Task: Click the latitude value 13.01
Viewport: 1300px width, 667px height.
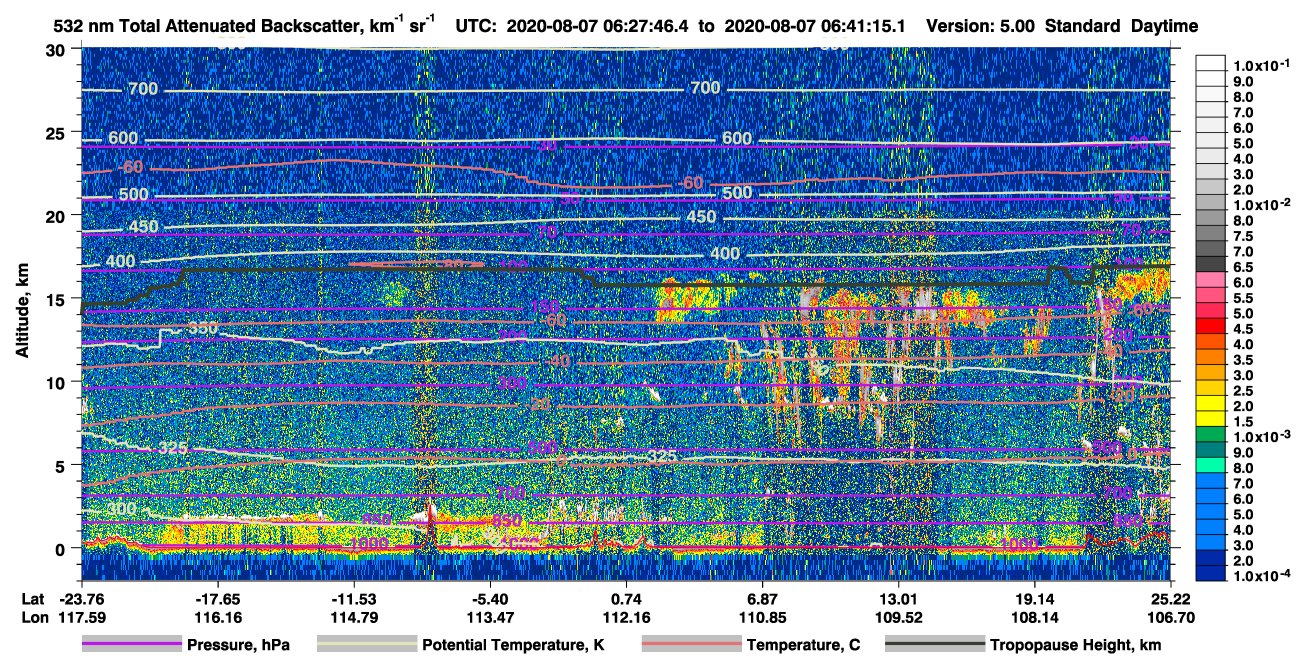Action: (x=898, y=600)
